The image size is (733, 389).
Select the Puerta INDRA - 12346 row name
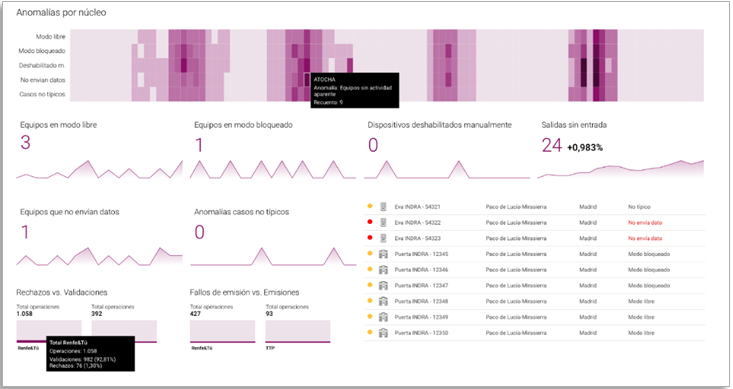(x=421, y=270)
